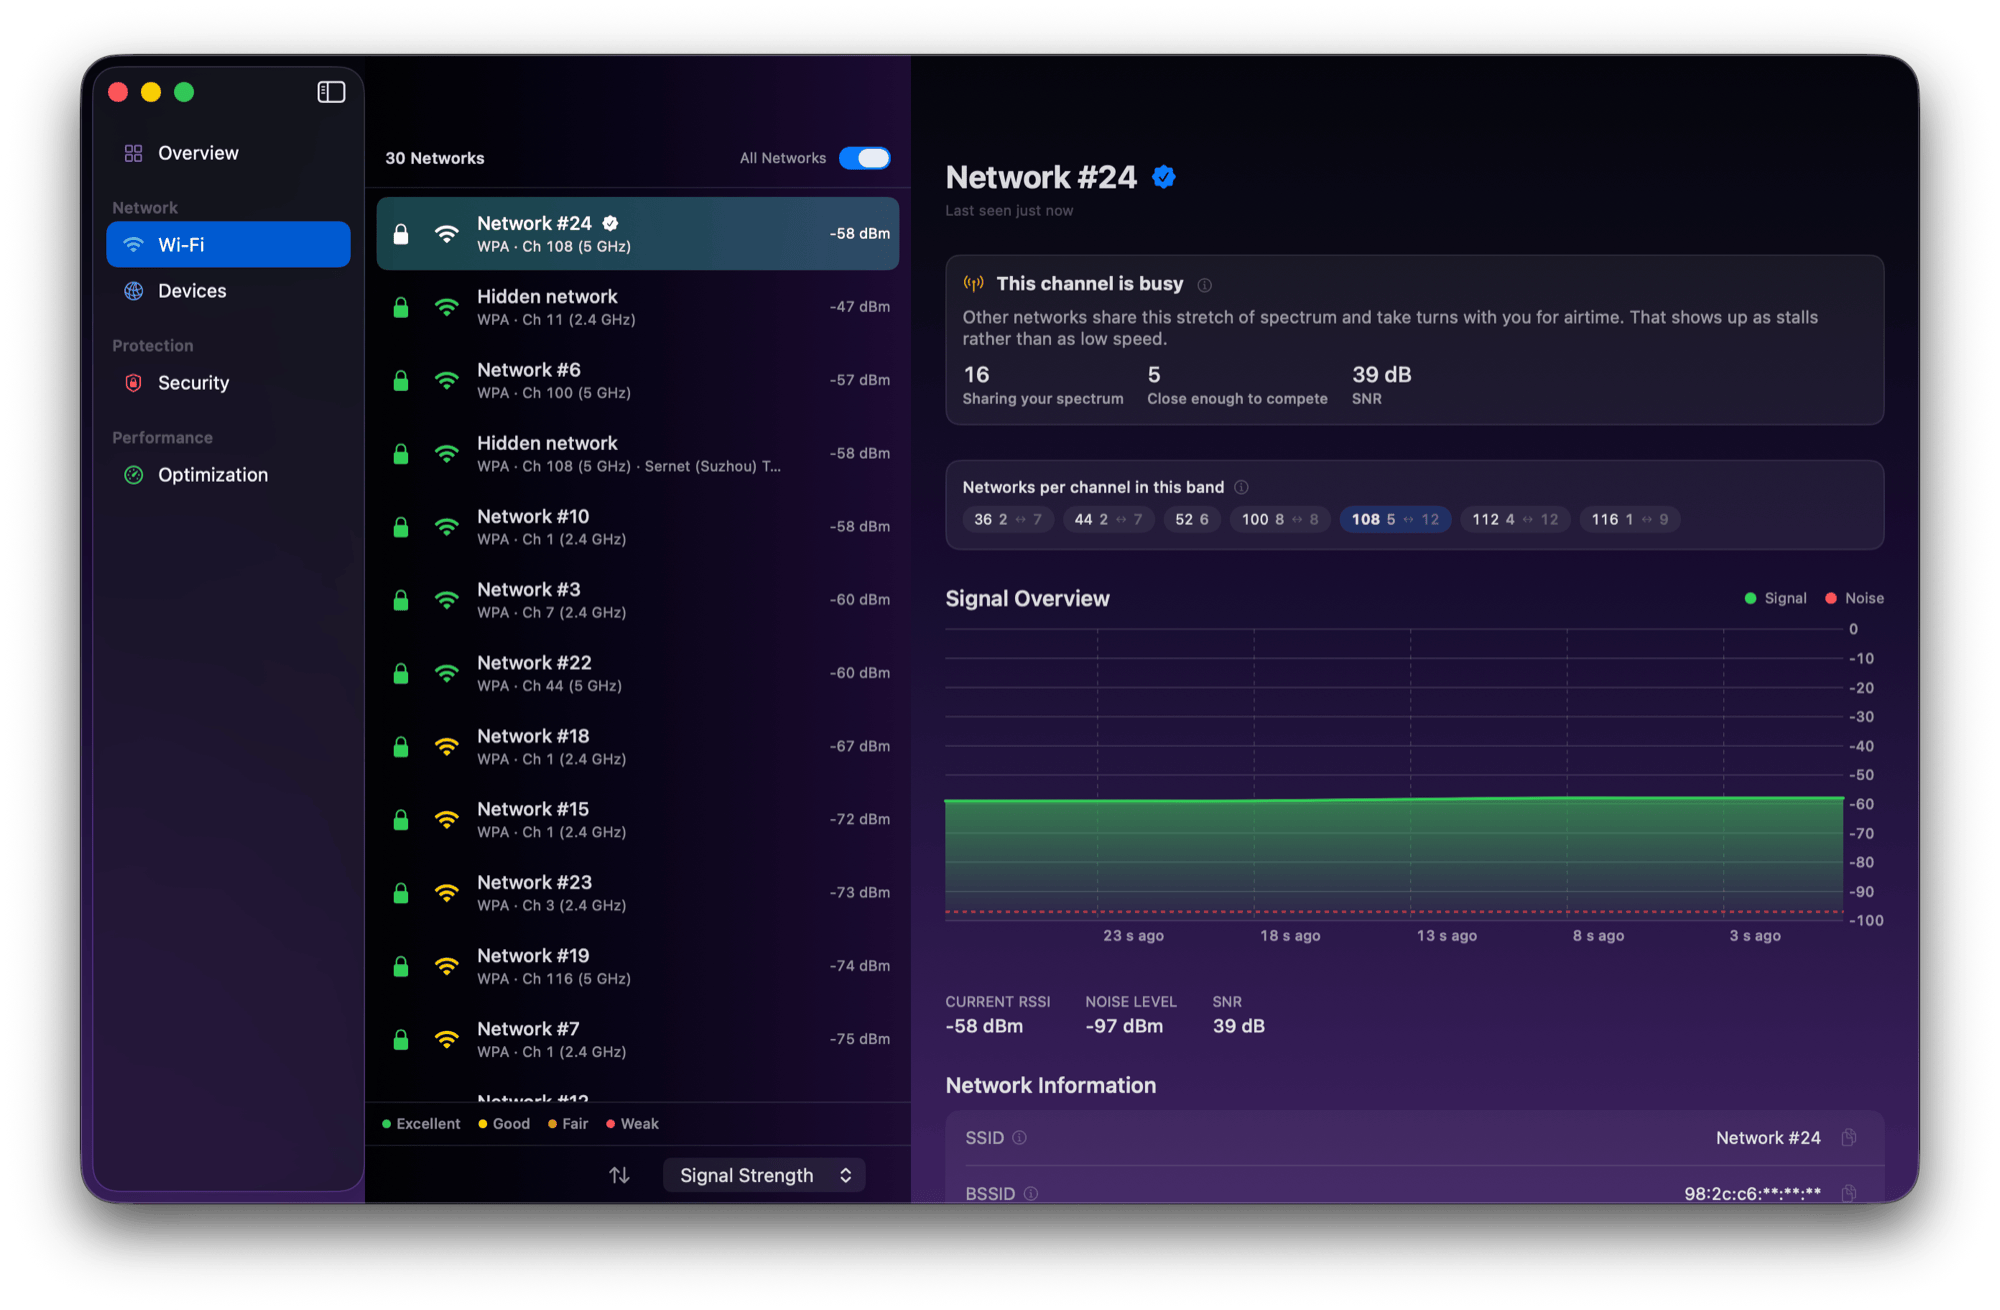Select Network #15 row

pos(638,820)
